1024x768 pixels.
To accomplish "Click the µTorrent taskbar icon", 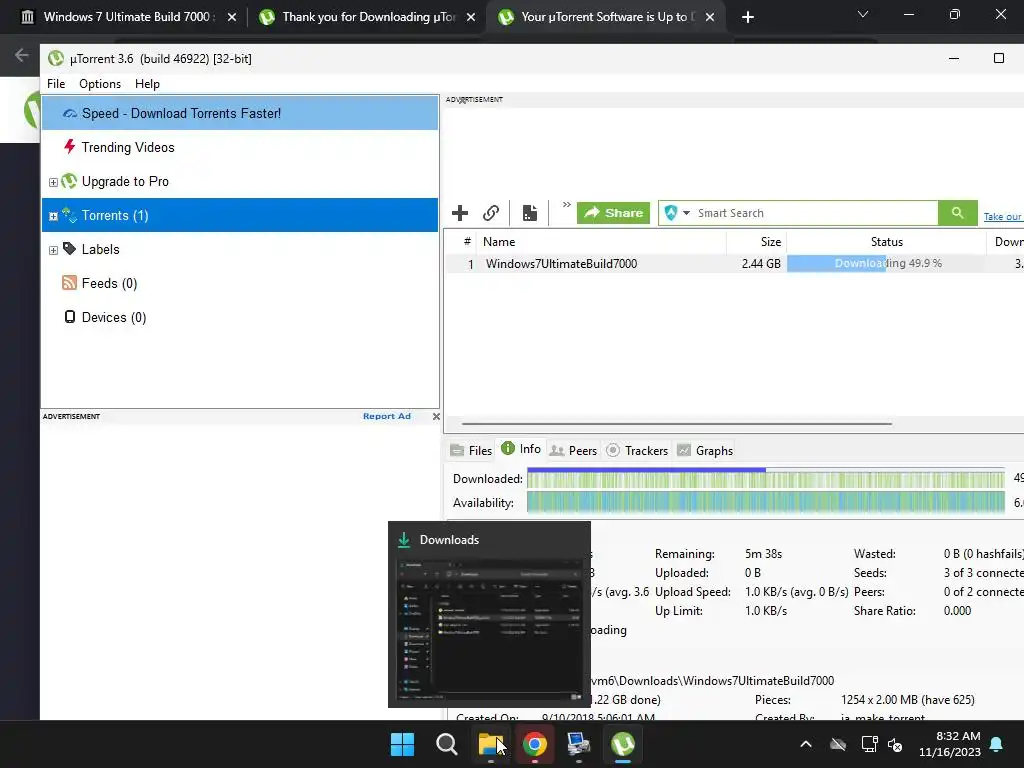I will pos(623,744).
